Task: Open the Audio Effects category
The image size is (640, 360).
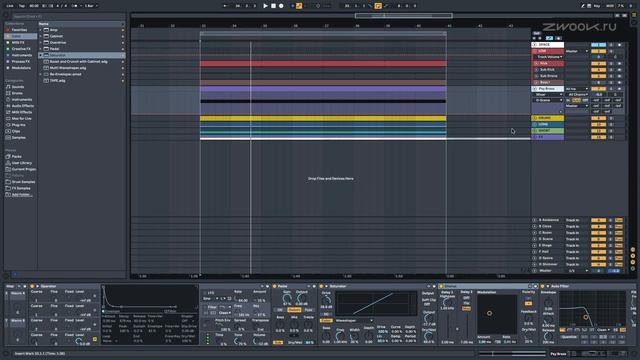Action: pos(22,106)
